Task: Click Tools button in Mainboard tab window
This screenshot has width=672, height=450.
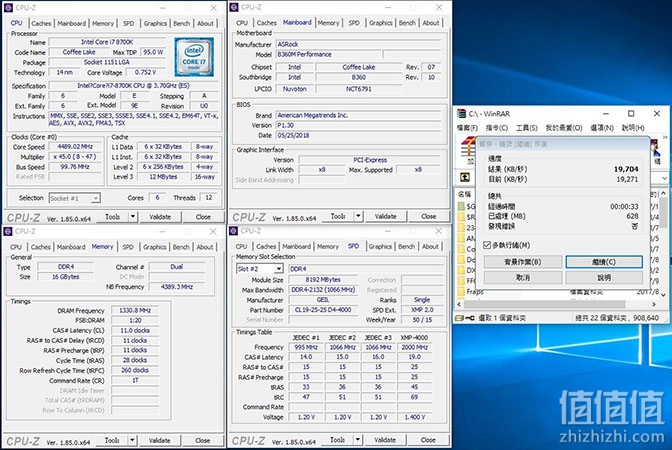Action: (x=338, y=216)
